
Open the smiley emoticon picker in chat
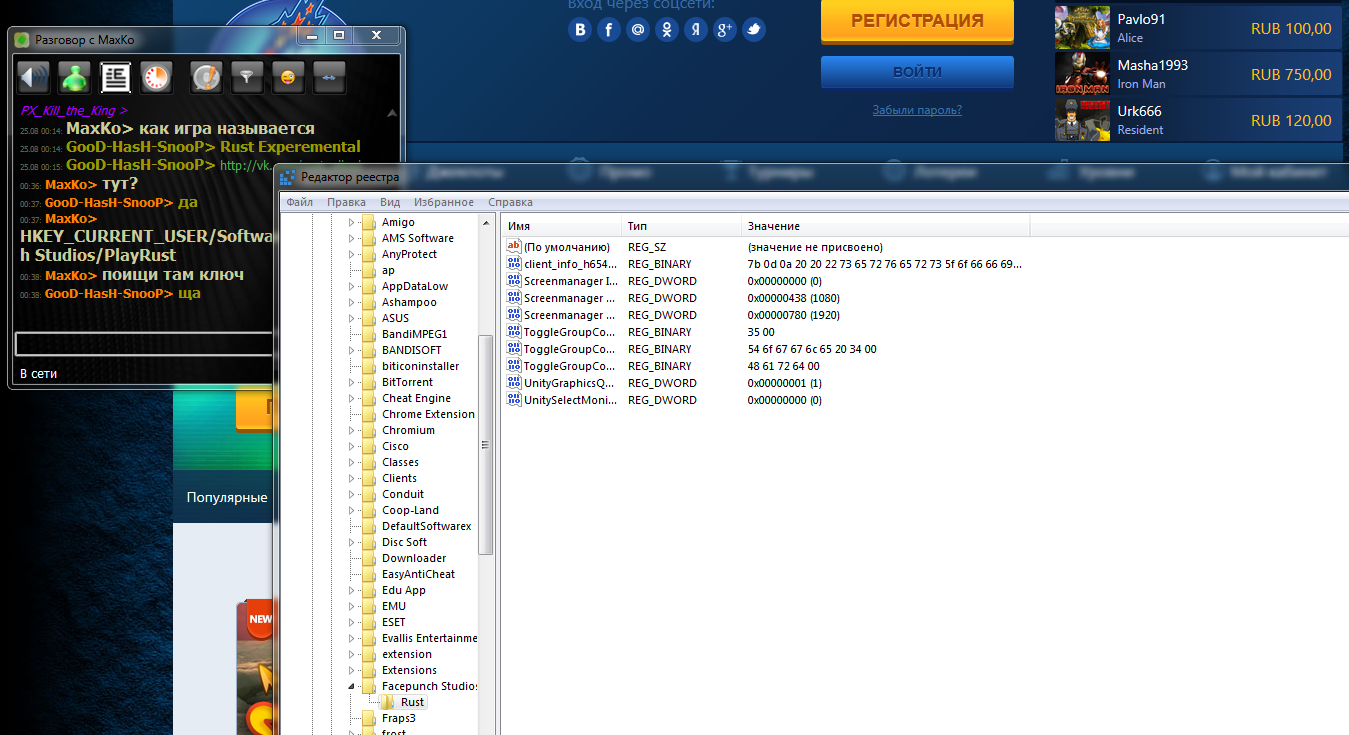[288, 77]
